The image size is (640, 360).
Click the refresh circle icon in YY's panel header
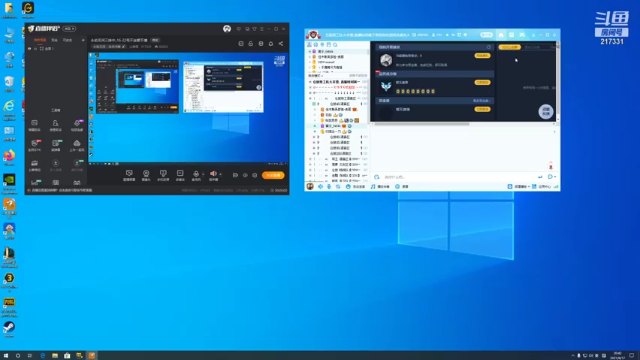(489, 47)
